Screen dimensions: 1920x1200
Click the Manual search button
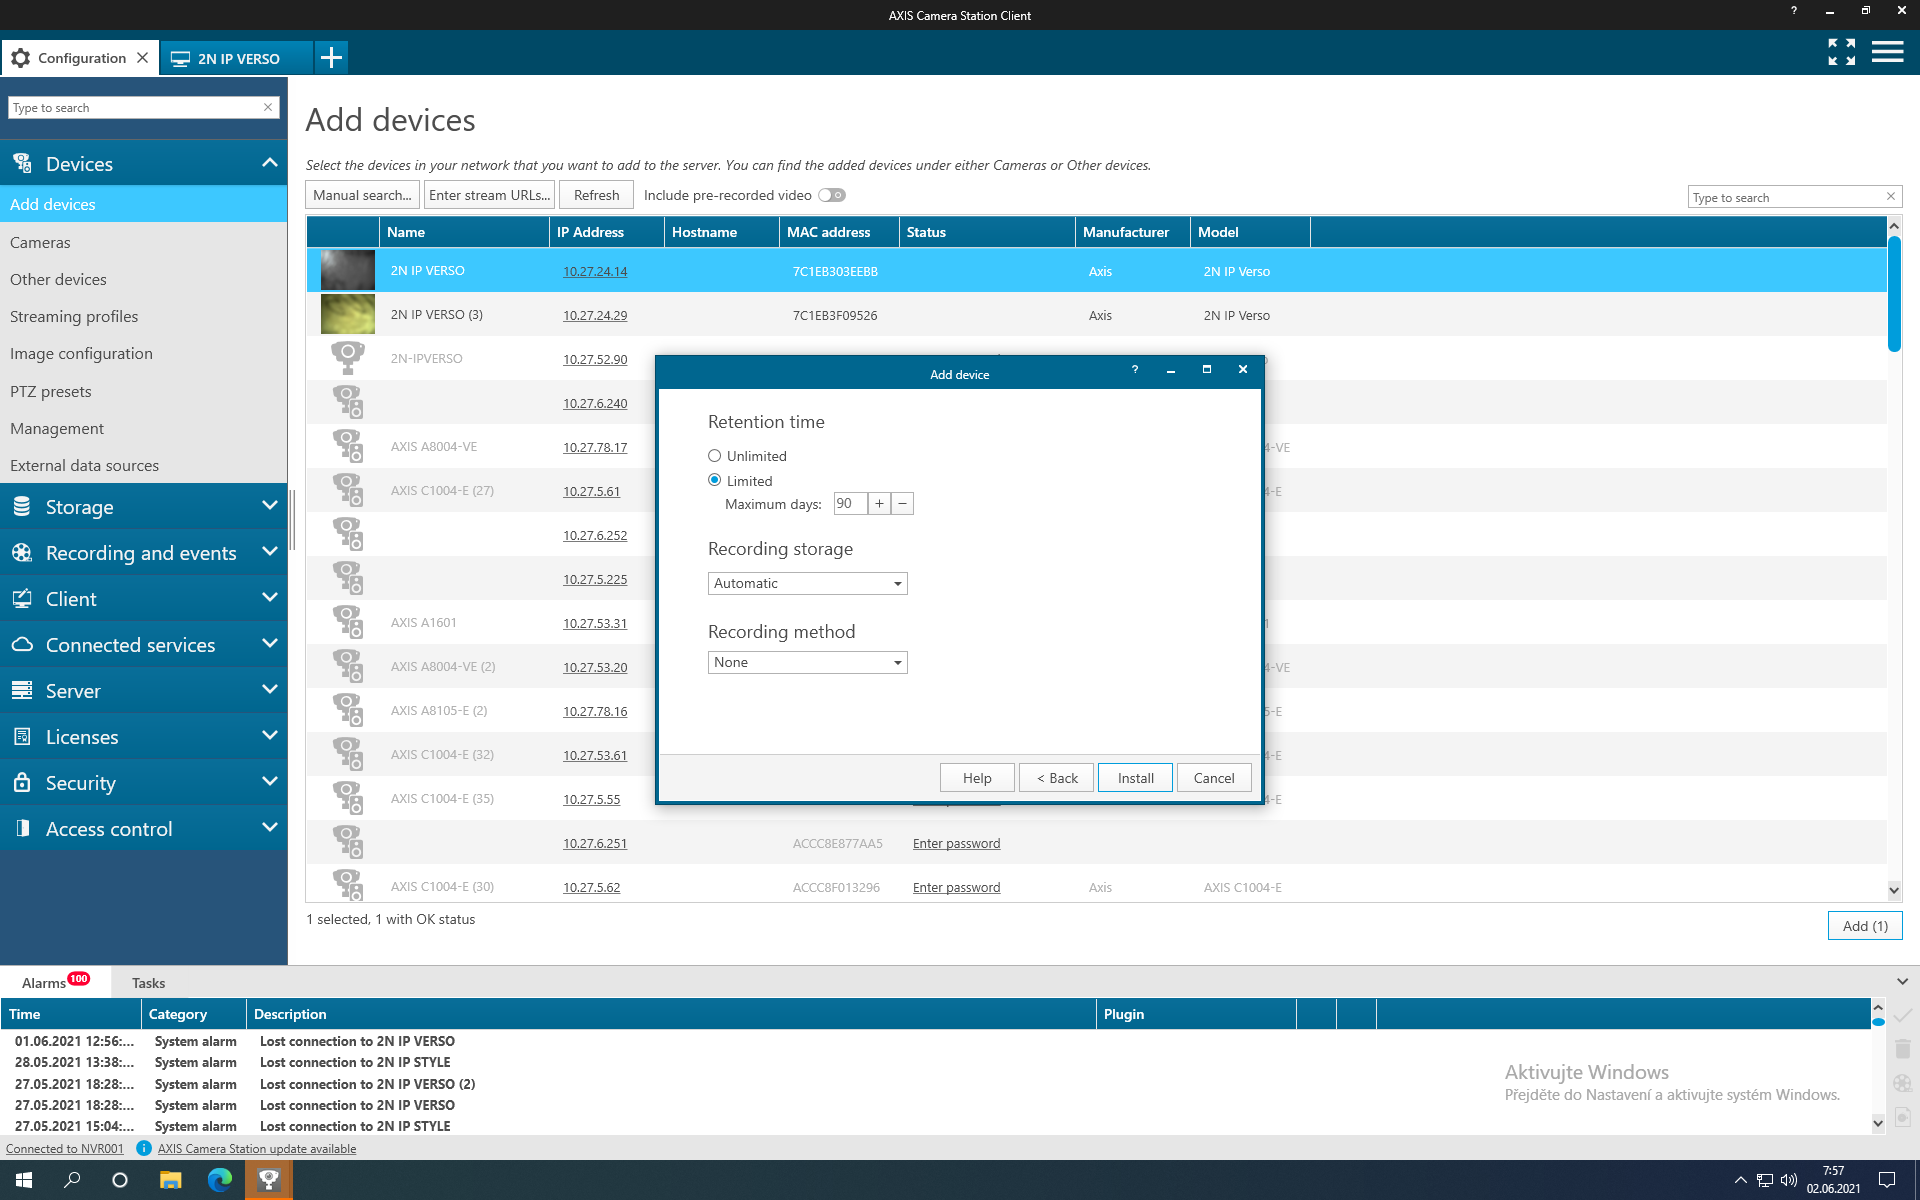click(x=362, y=195)
